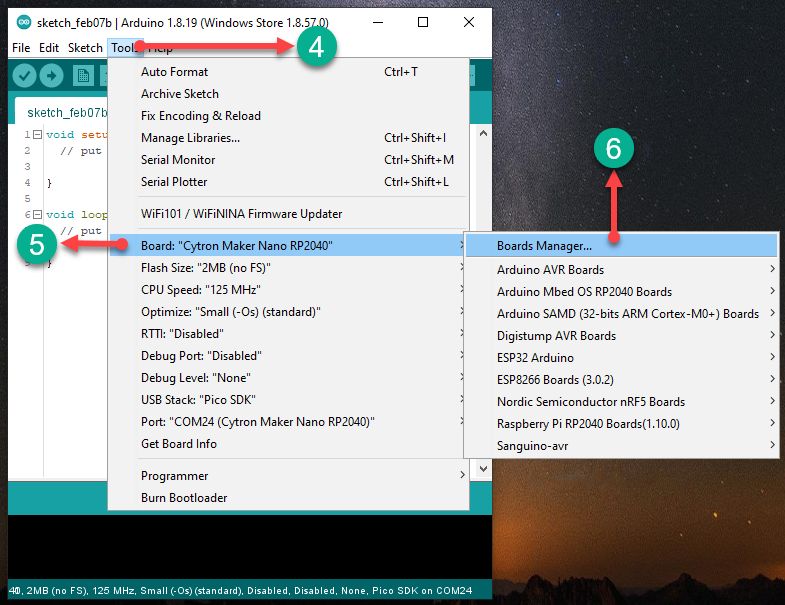Open the File menu
785x605 pixels.
pos(21,48)
